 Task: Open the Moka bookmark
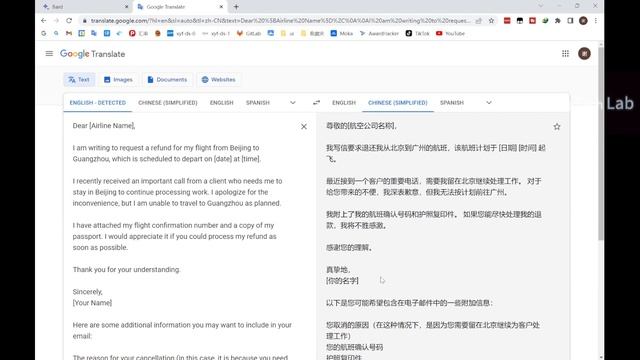(x=342, y=33)
